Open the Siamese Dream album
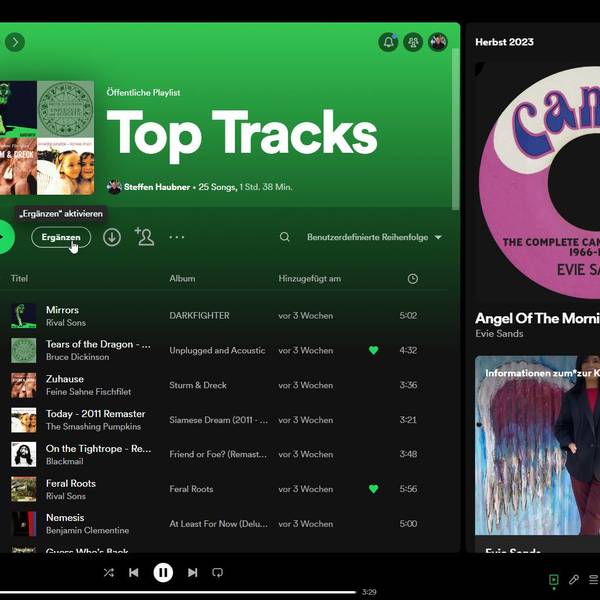 click(218, 420)
